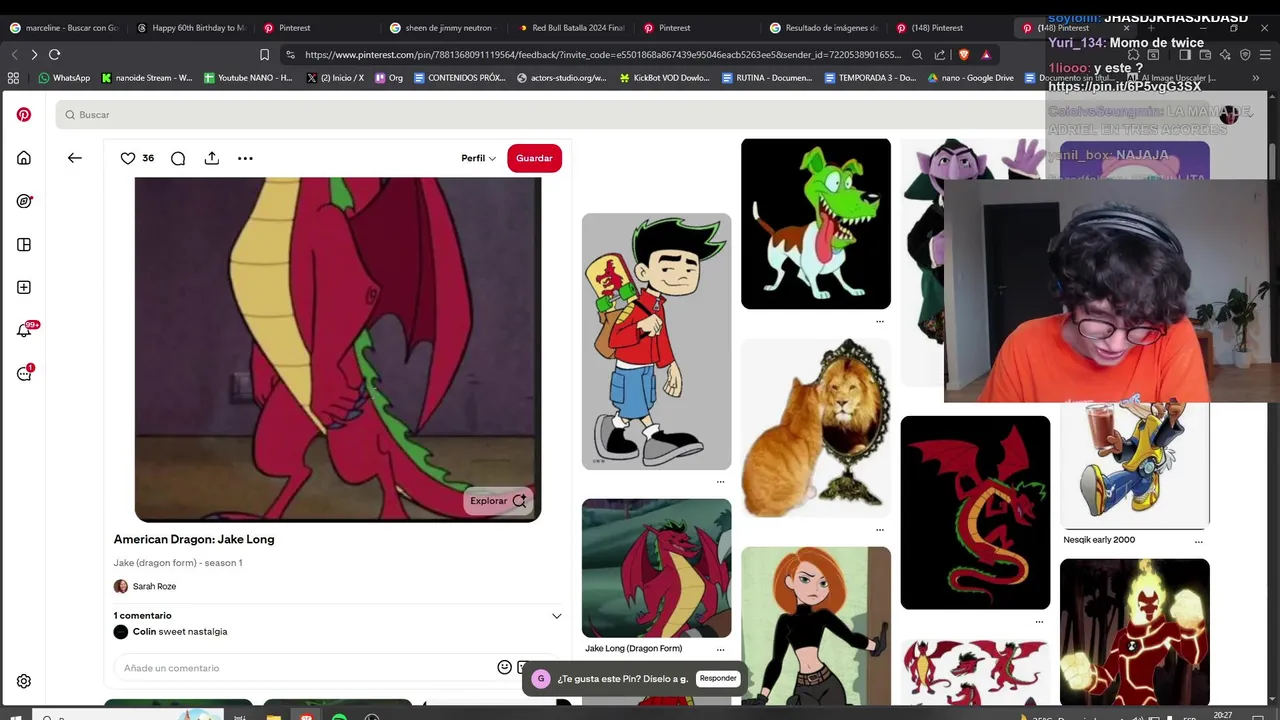
Task: Open messages icon in Pinterest sidebar
Action: (x=24, y=373)
